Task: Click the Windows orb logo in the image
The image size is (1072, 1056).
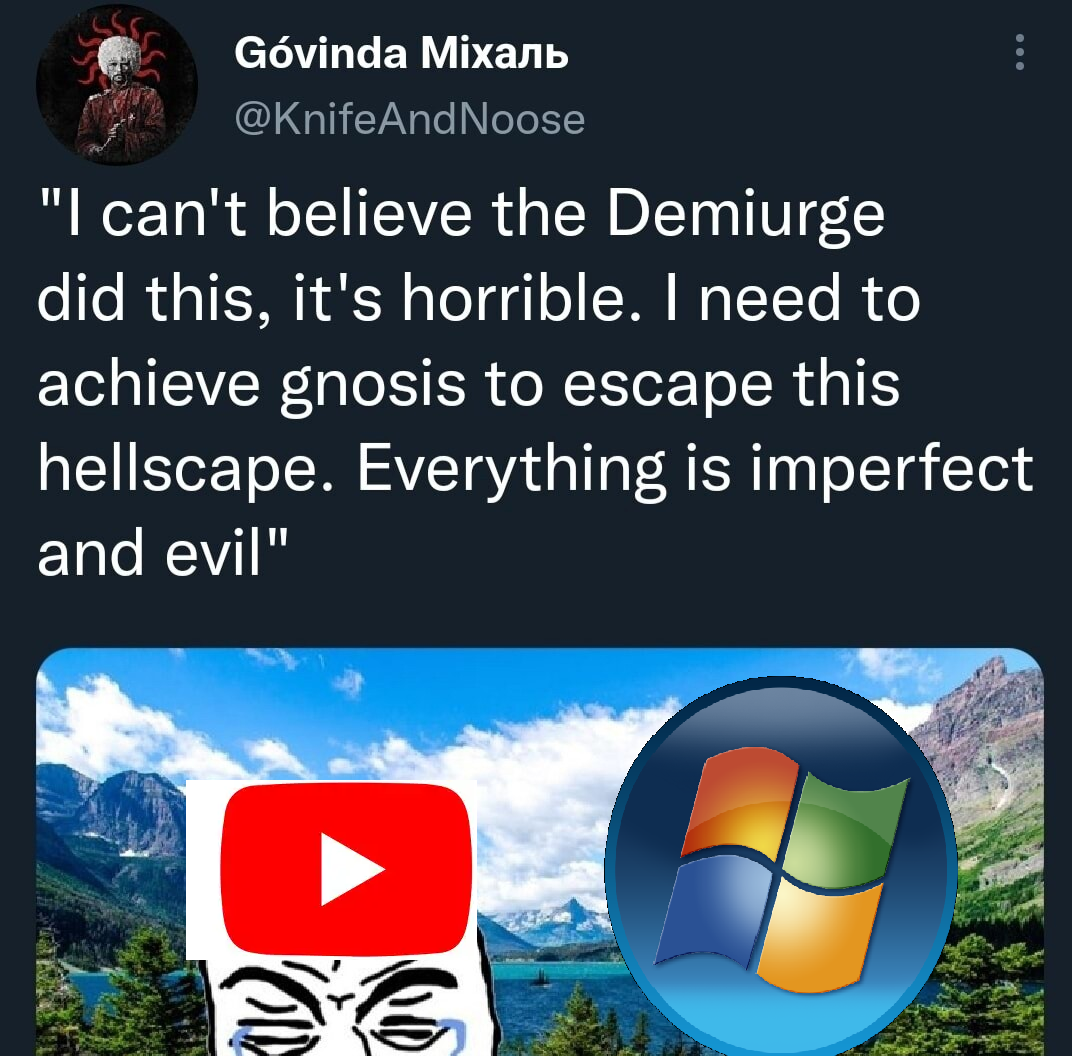Action: [x=781, y=867]
